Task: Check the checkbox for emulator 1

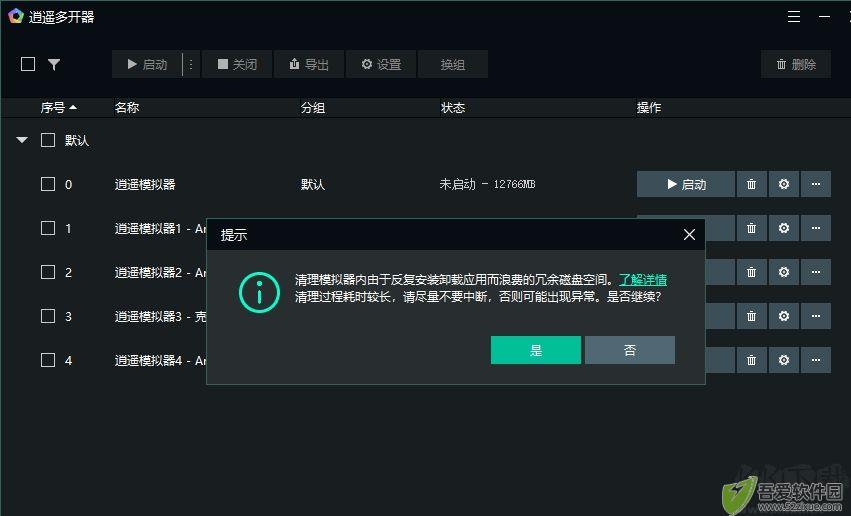Action: pyautogui.click(x=48, y=228)
